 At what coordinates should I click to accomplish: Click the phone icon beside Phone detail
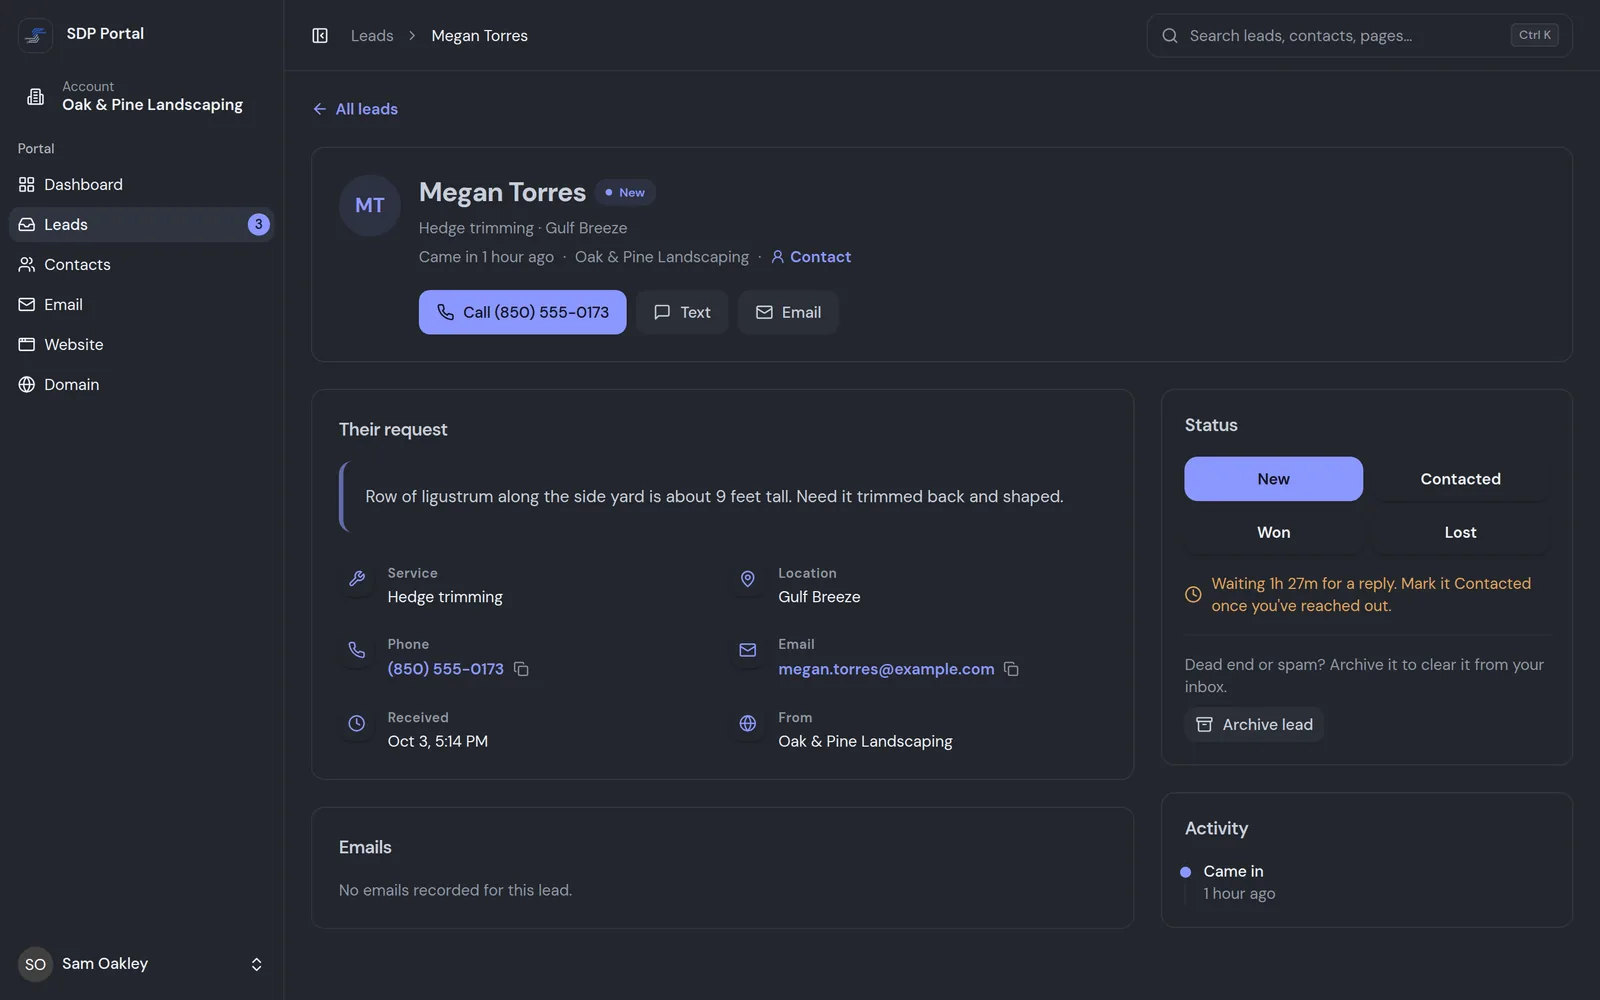[357, 650]
